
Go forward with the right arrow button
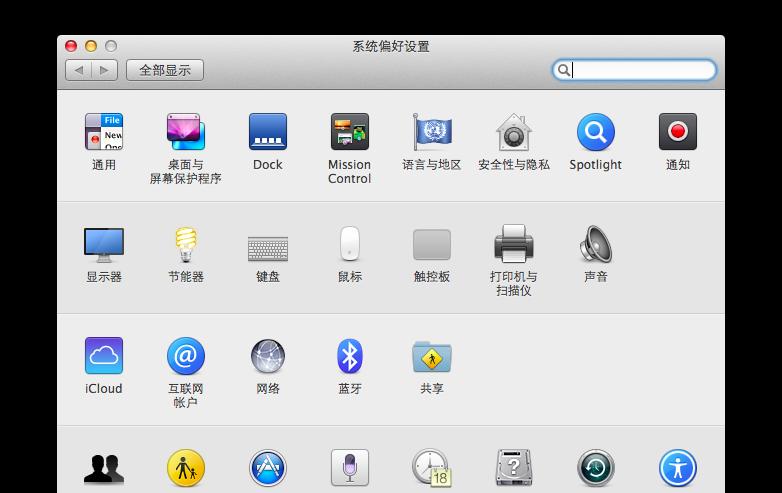105,70
